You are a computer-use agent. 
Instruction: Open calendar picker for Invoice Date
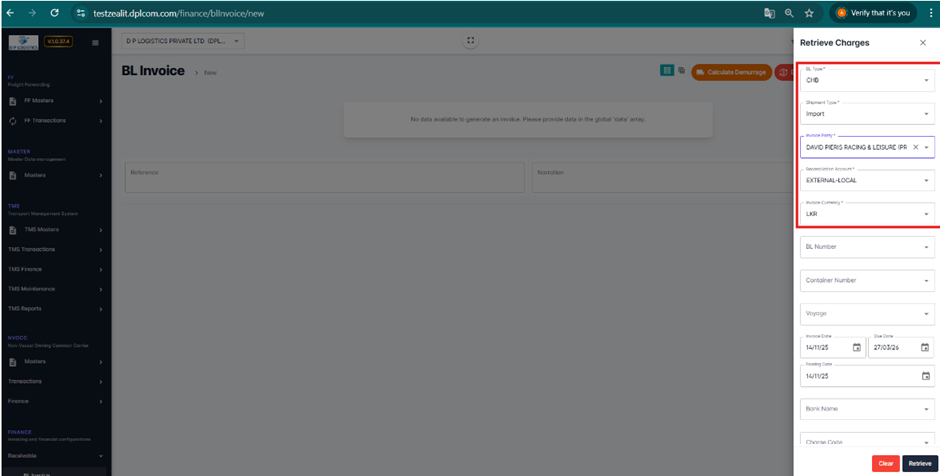(x=856, y=348)
